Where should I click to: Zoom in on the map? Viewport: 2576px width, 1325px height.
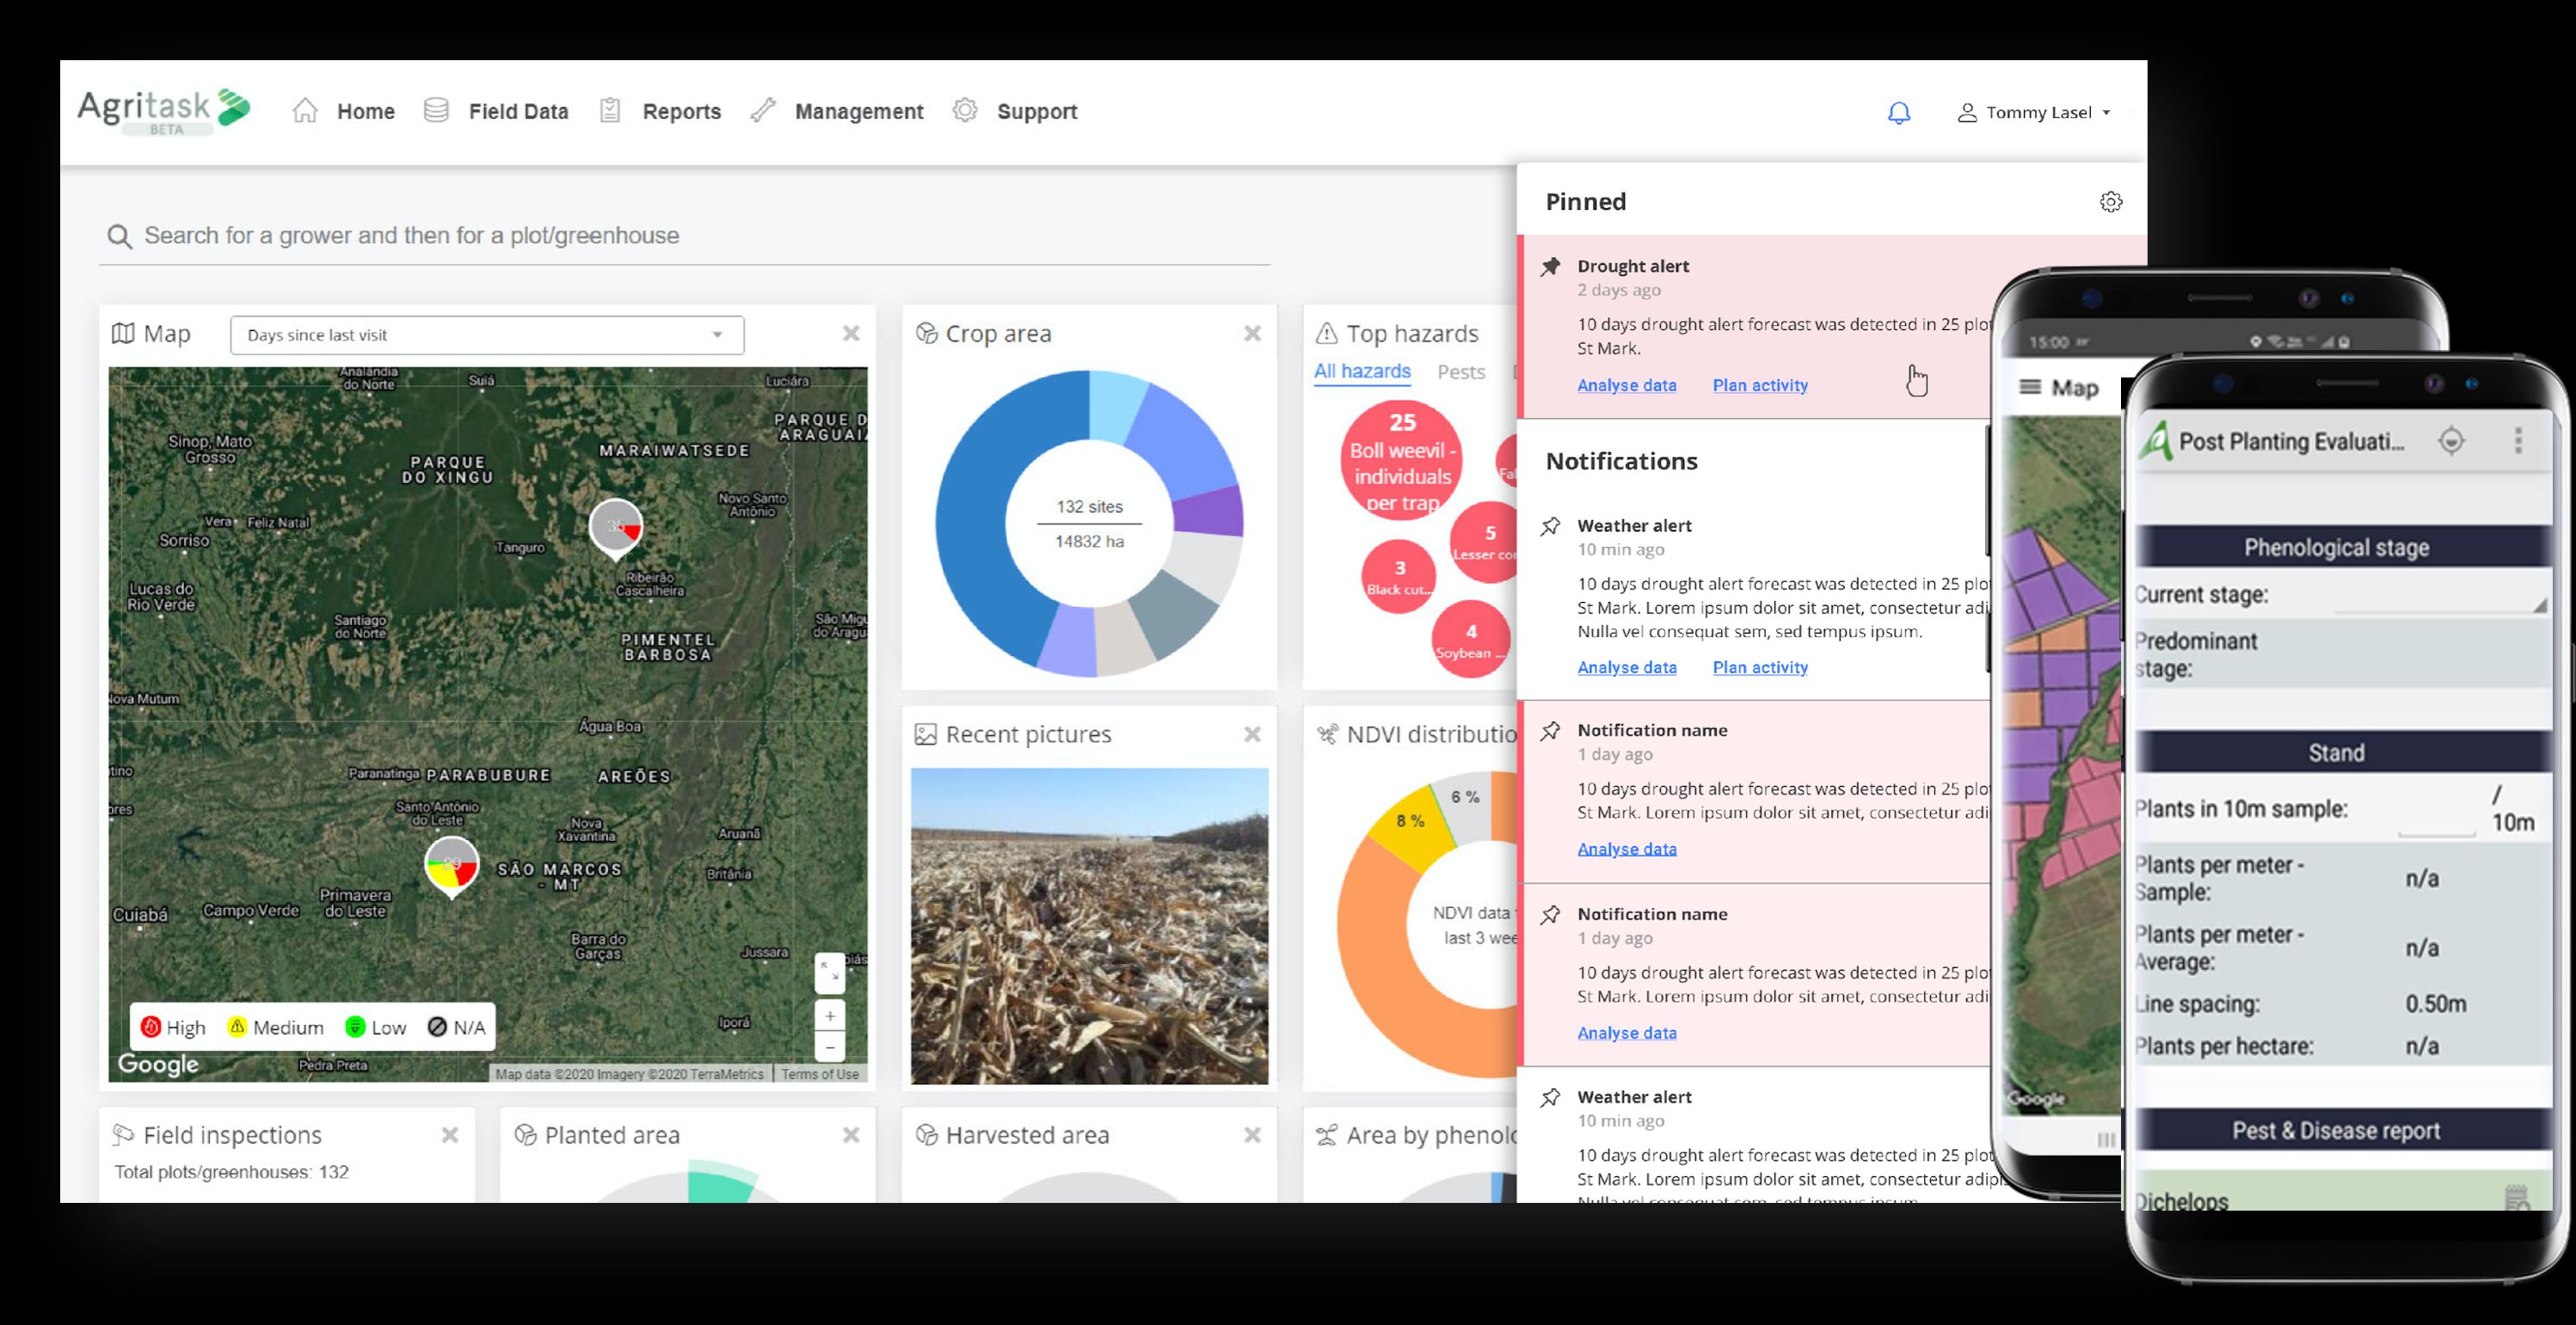830,1016
